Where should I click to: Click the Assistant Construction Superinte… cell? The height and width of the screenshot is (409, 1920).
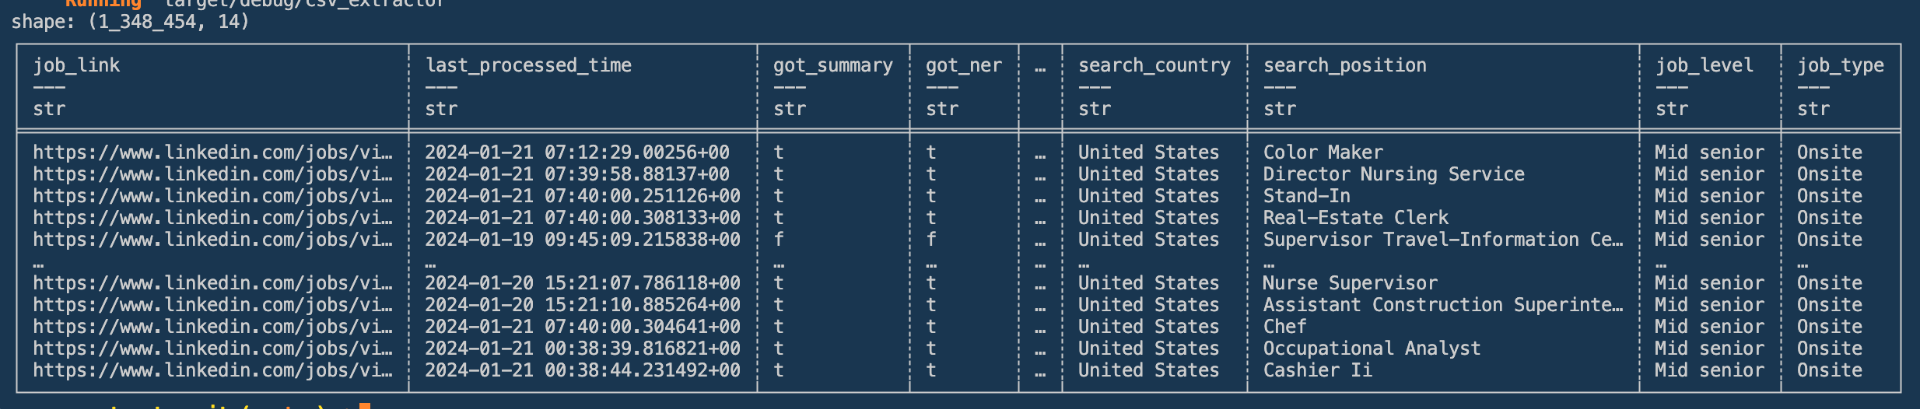pyautogui.click(x=1442, y=305)
